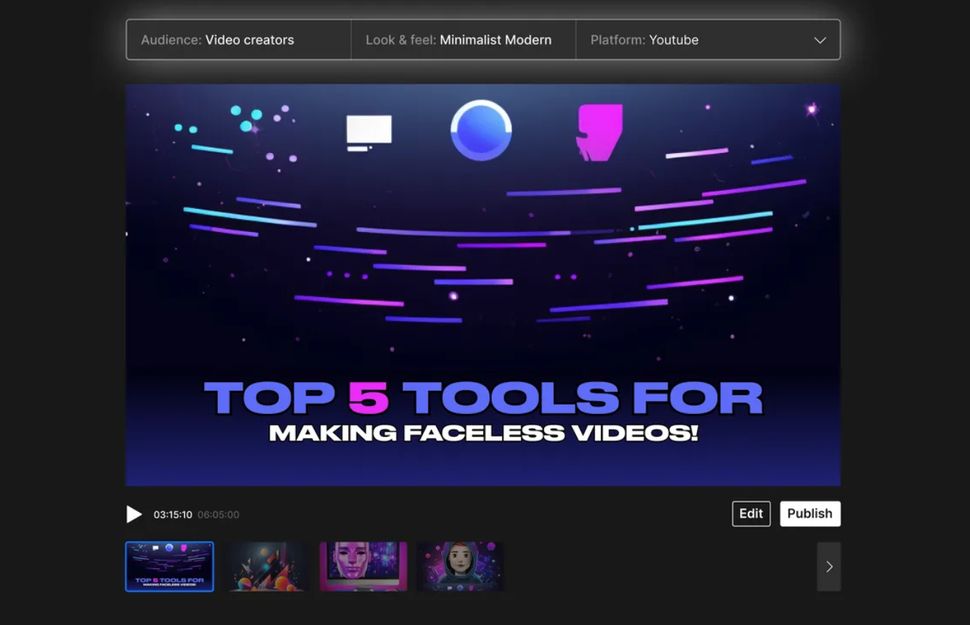Click the Publish button
Viewport: 970px width, 625px height.
point(810,513)
